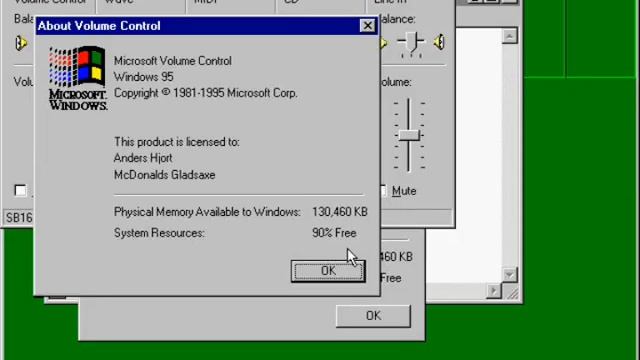The width and height of the screenshot is (640, 360).
Task: Adjust the Line In balance slider
Action: 411,42
